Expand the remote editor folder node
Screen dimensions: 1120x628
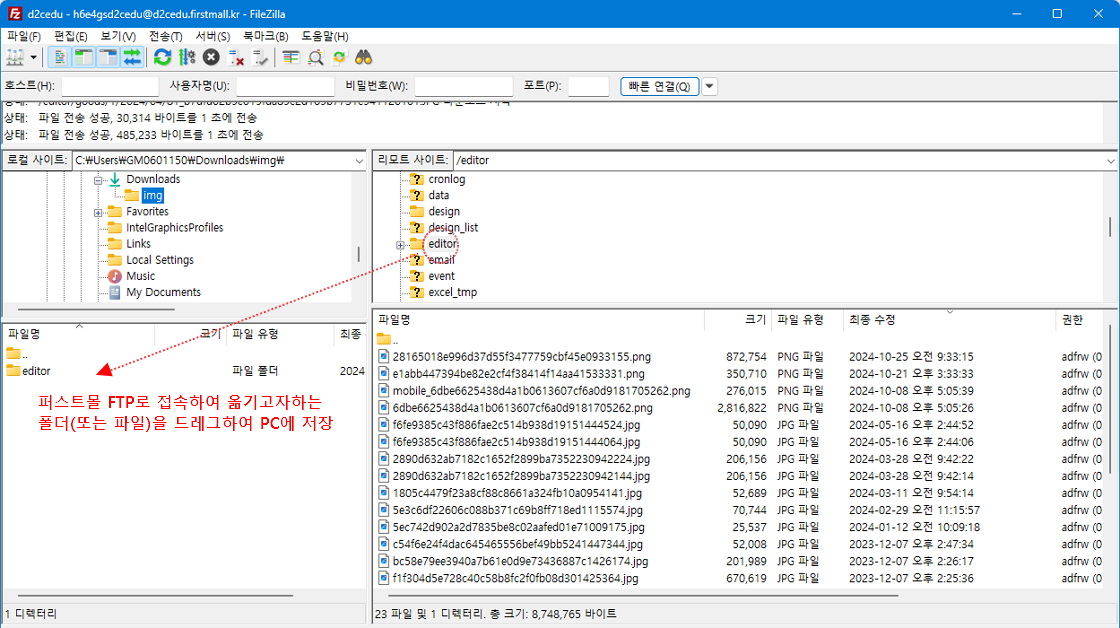click(400, 244)
